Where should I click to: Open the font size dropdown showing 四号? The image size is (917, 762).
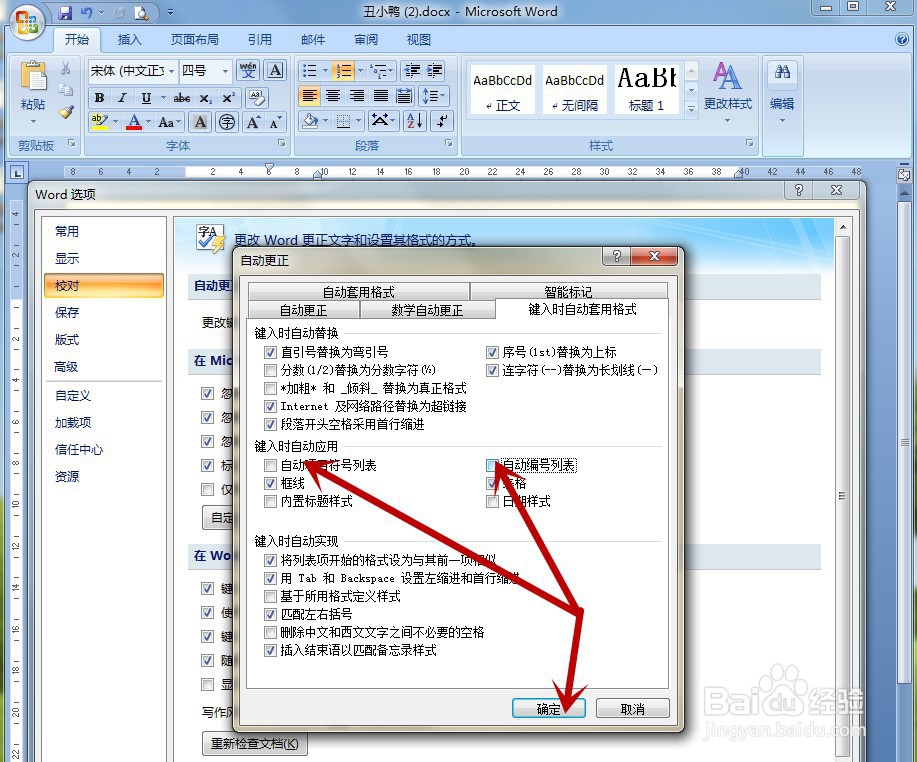[225, 71]
